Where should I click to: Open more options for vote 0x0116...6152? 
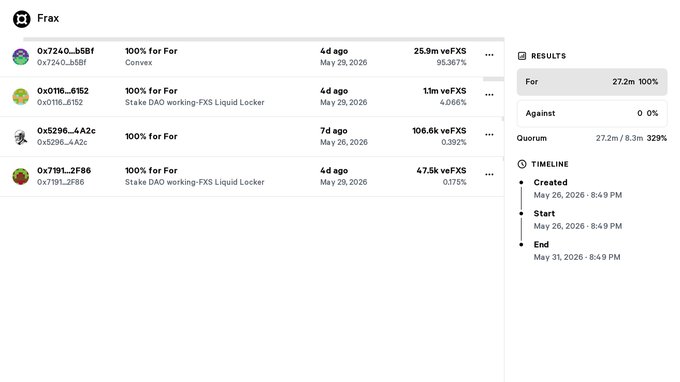(489, 95)
